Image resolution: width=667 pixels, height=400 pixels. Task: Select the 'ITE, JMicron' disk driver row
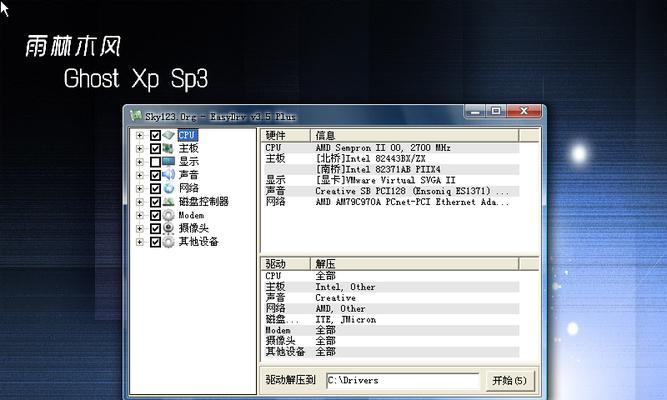tap(390, 320)
